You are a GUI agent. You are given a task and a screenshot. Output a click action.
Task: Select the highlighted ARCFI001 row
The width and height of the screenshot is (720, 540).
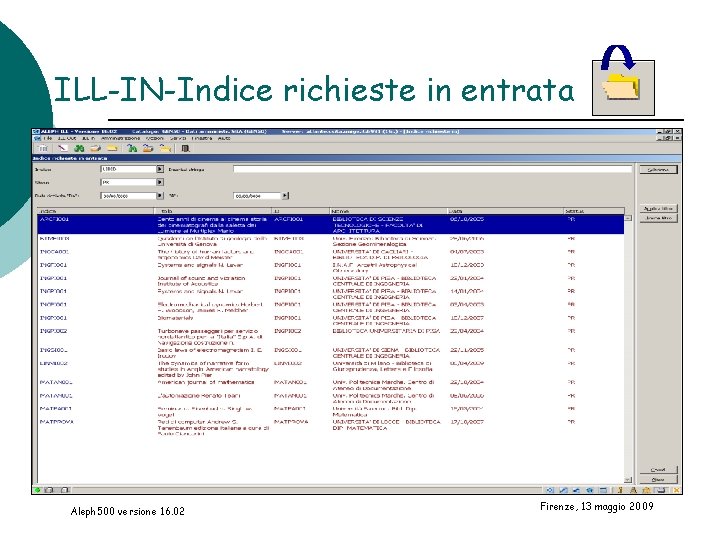click(331, 225)
